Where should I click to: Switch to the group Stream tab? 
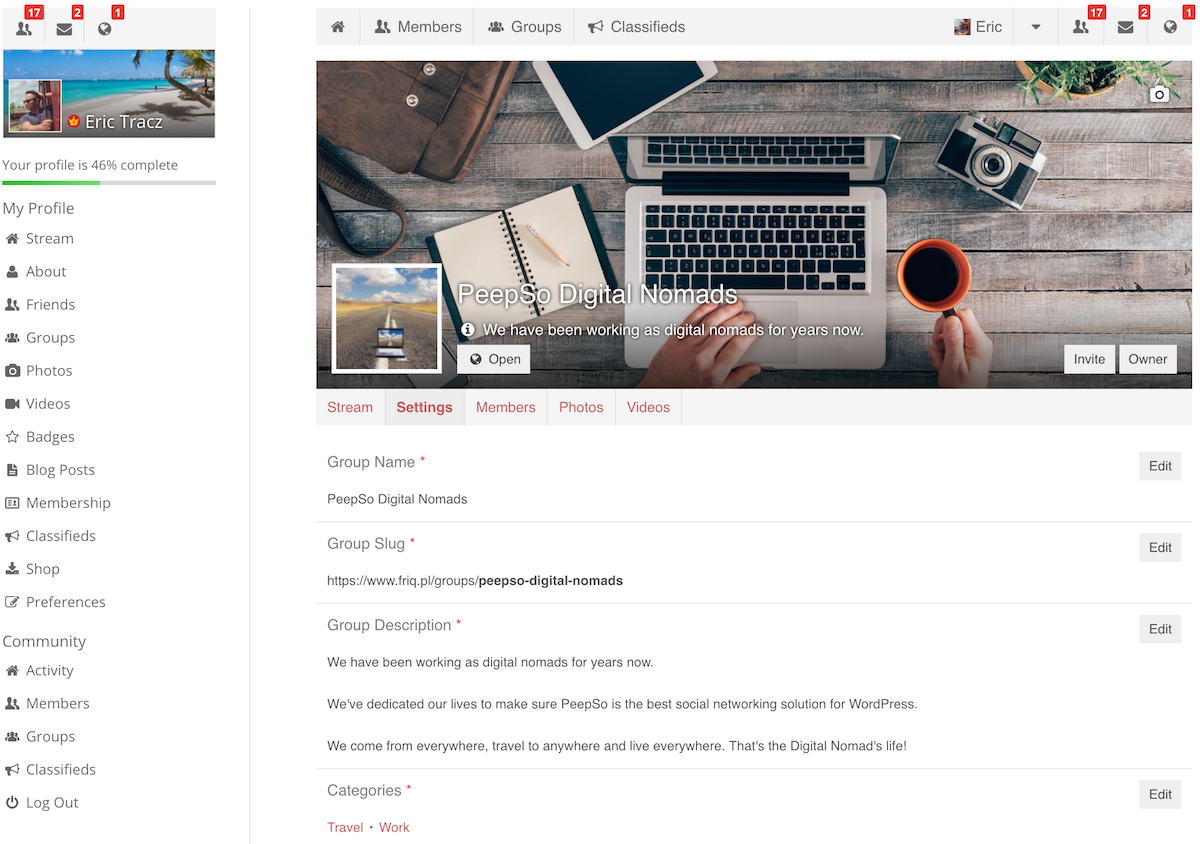pos(350,407)
